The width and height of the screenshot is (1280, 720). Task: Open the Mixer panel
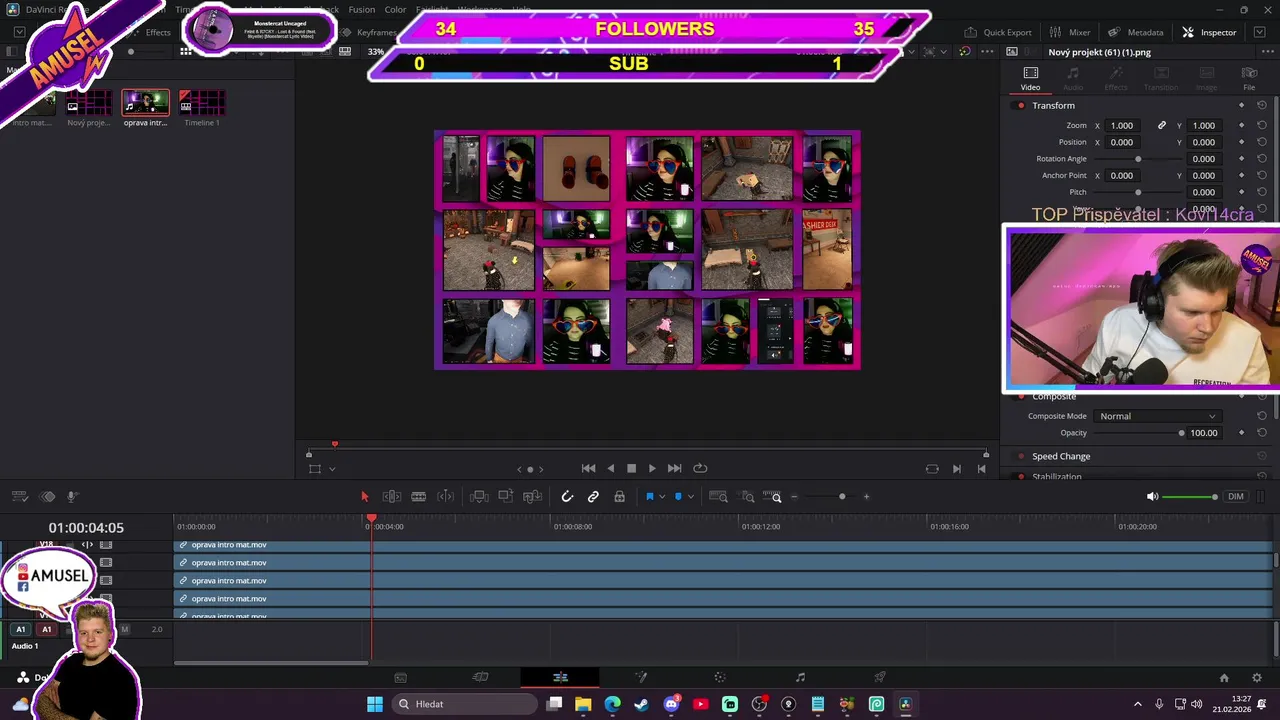(1070, 32)
